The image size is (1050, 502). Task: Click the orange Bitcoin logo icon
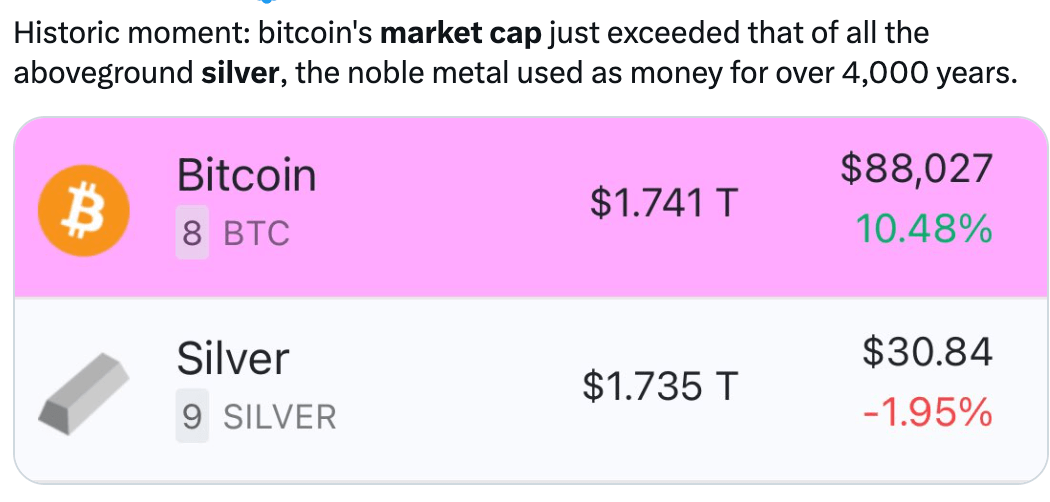83,209
